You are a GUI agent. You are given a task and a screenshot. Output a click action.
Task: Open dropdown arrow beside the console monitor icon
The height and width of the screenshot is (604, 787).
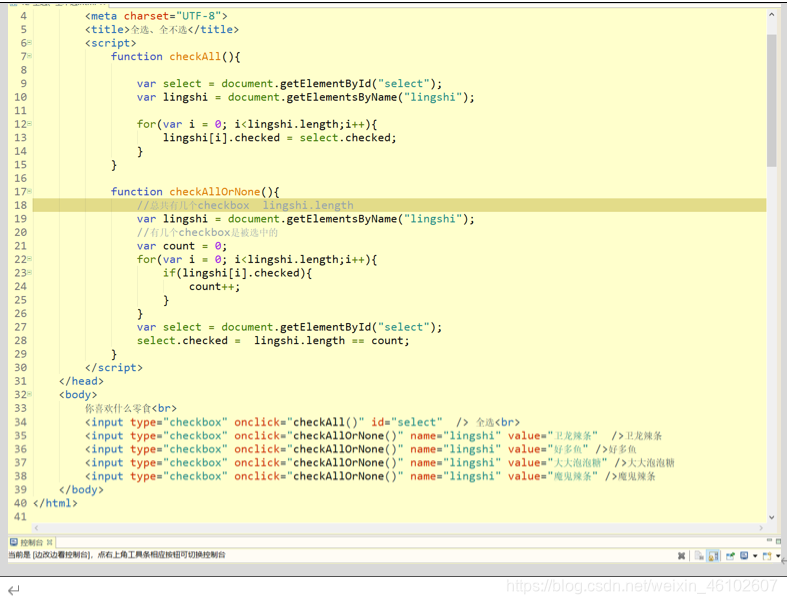755,556
